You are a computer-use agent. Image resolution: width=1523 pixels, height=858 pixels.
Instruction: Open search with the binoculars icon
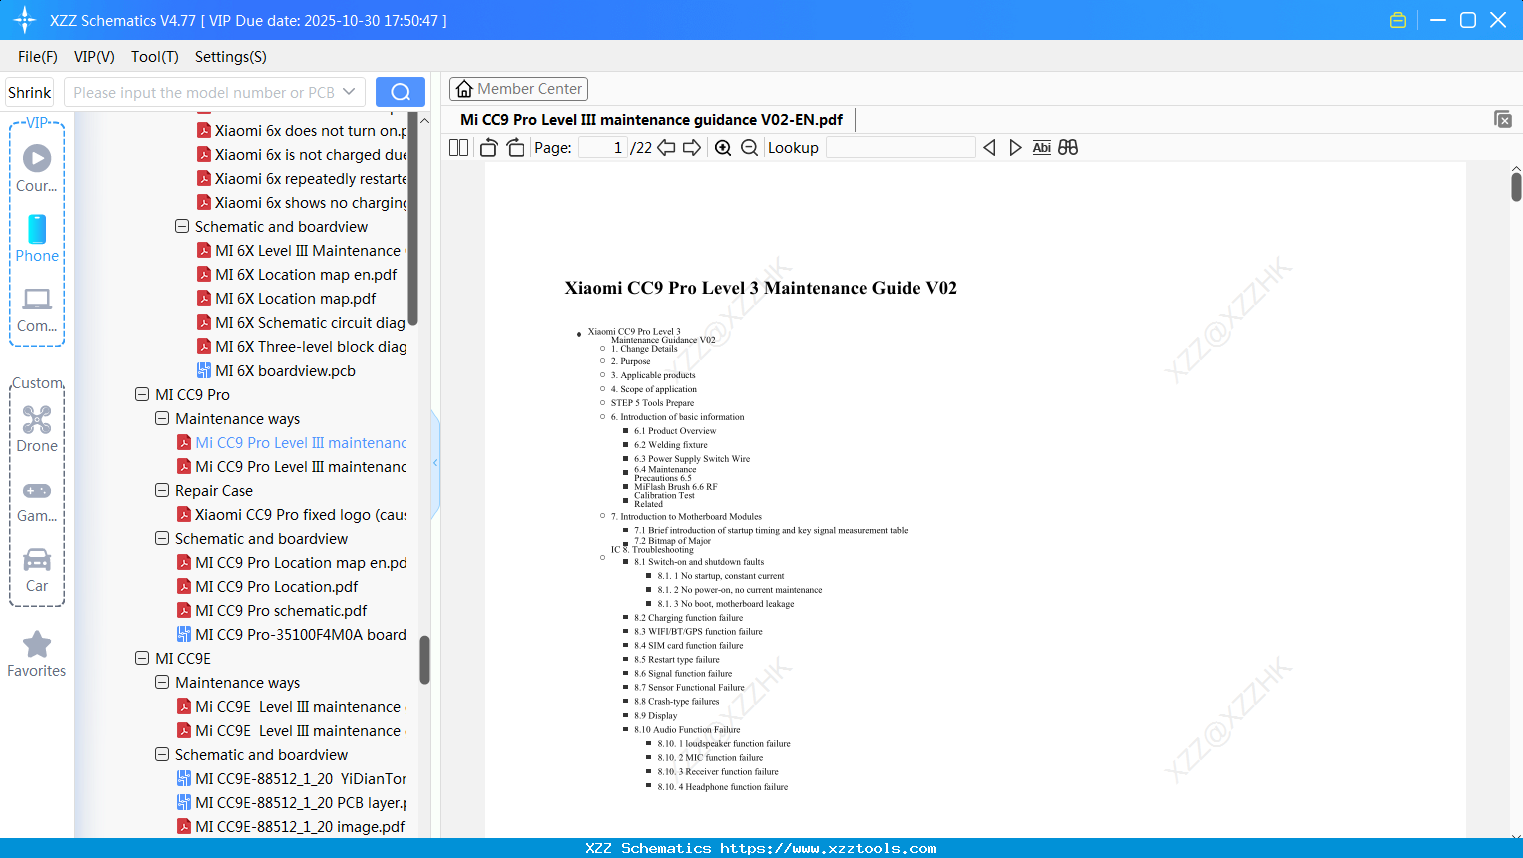[1067, 147]
